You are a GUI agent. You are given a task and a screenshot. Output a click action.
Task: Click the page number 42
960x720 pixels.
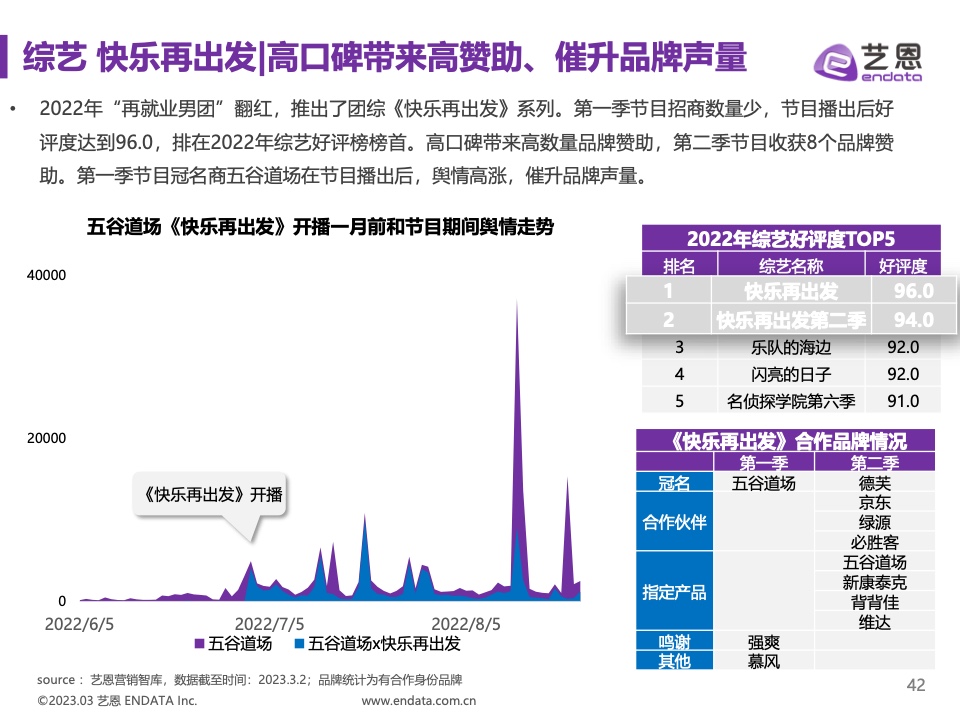(x=916, y=684)
